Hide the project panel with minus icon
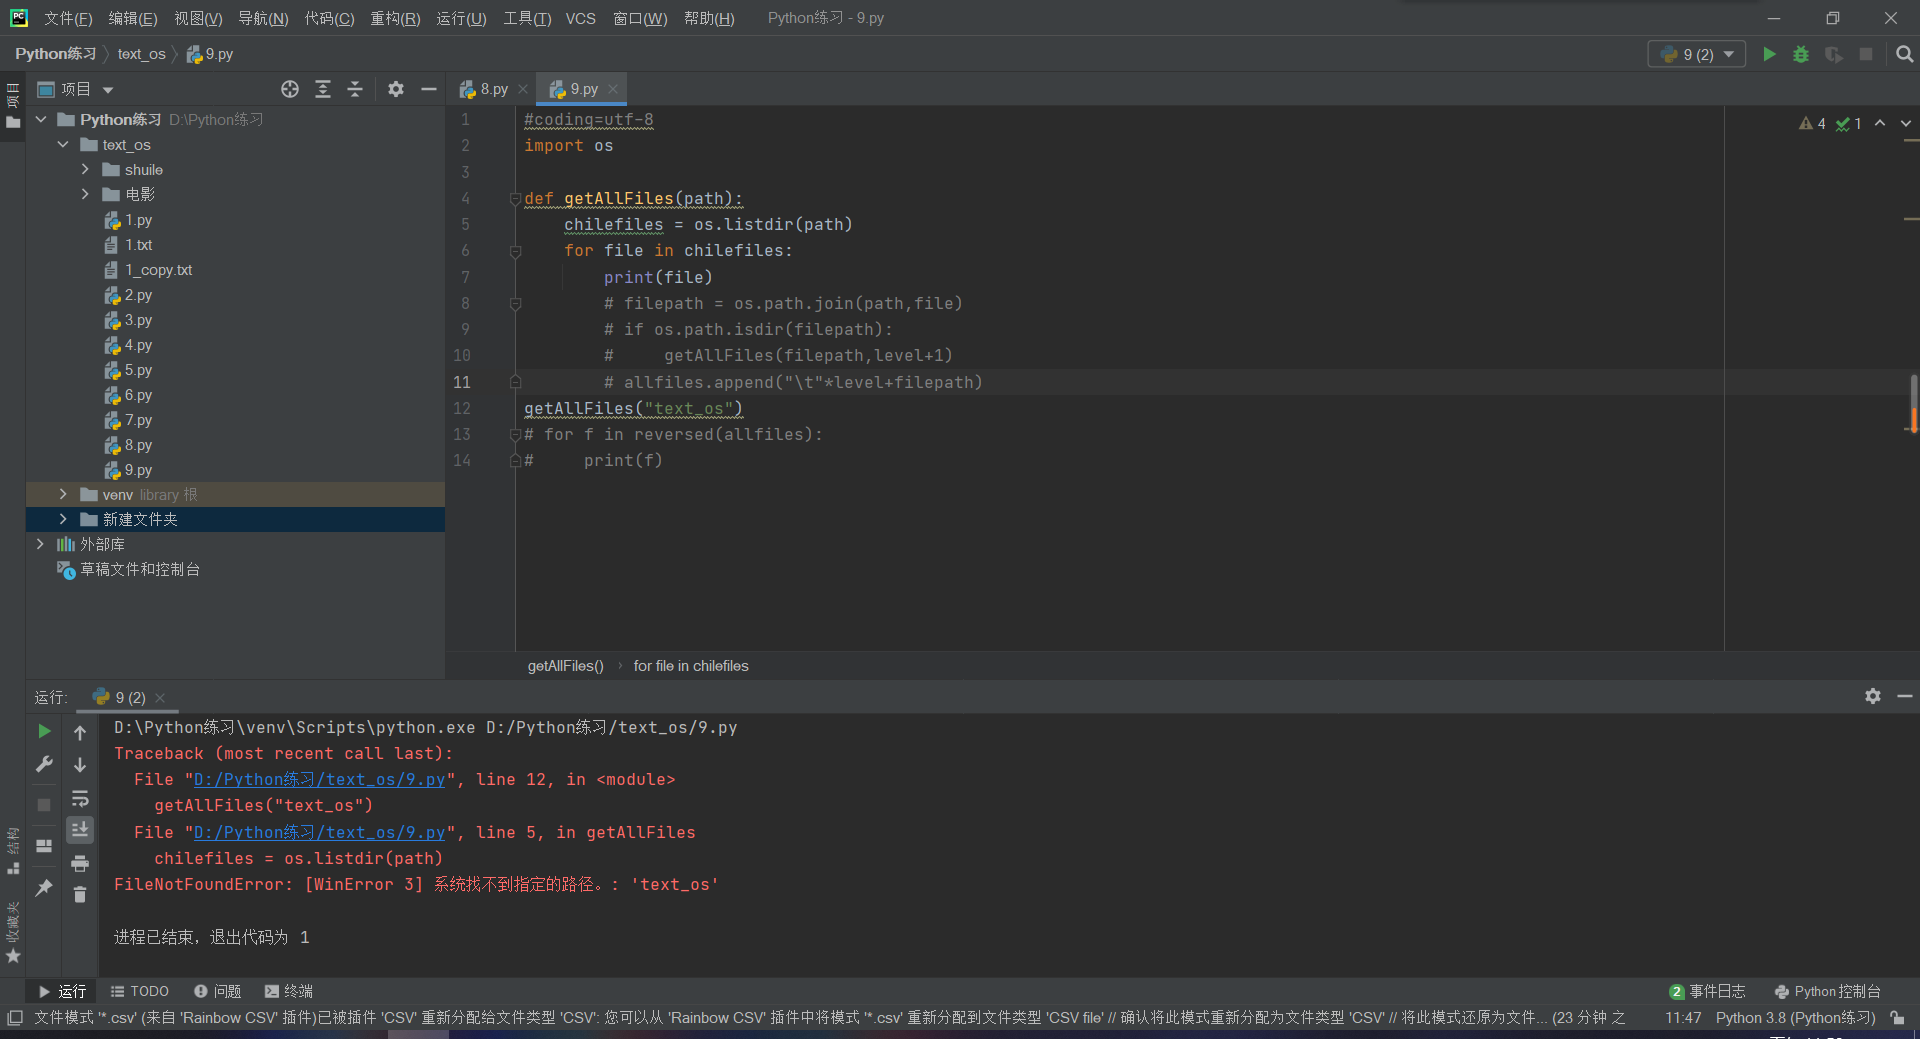 click(x=429, y=89)
